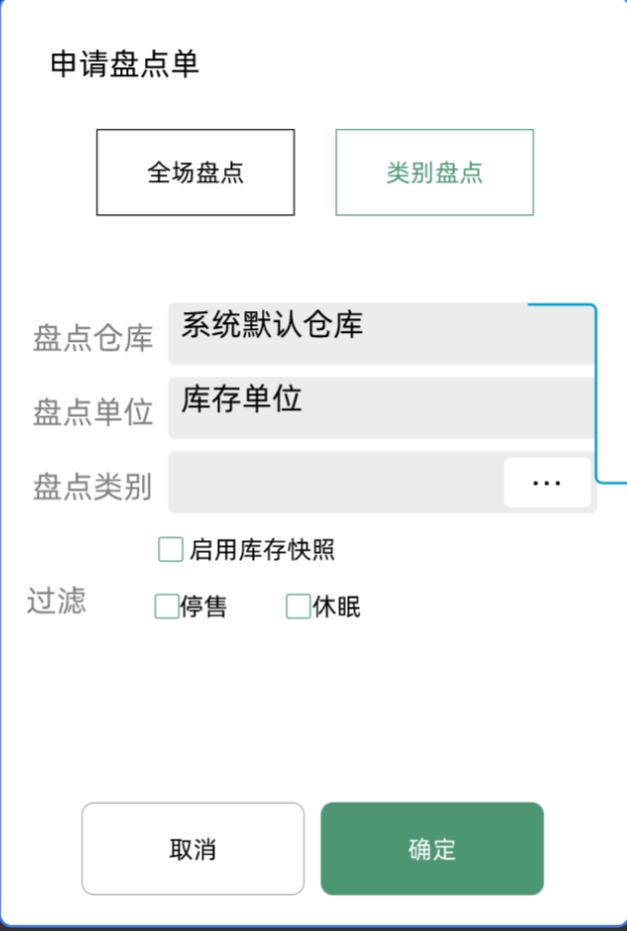627x931 pixels.
Task: Click the 休眠 label text
Action: [336, 607]
